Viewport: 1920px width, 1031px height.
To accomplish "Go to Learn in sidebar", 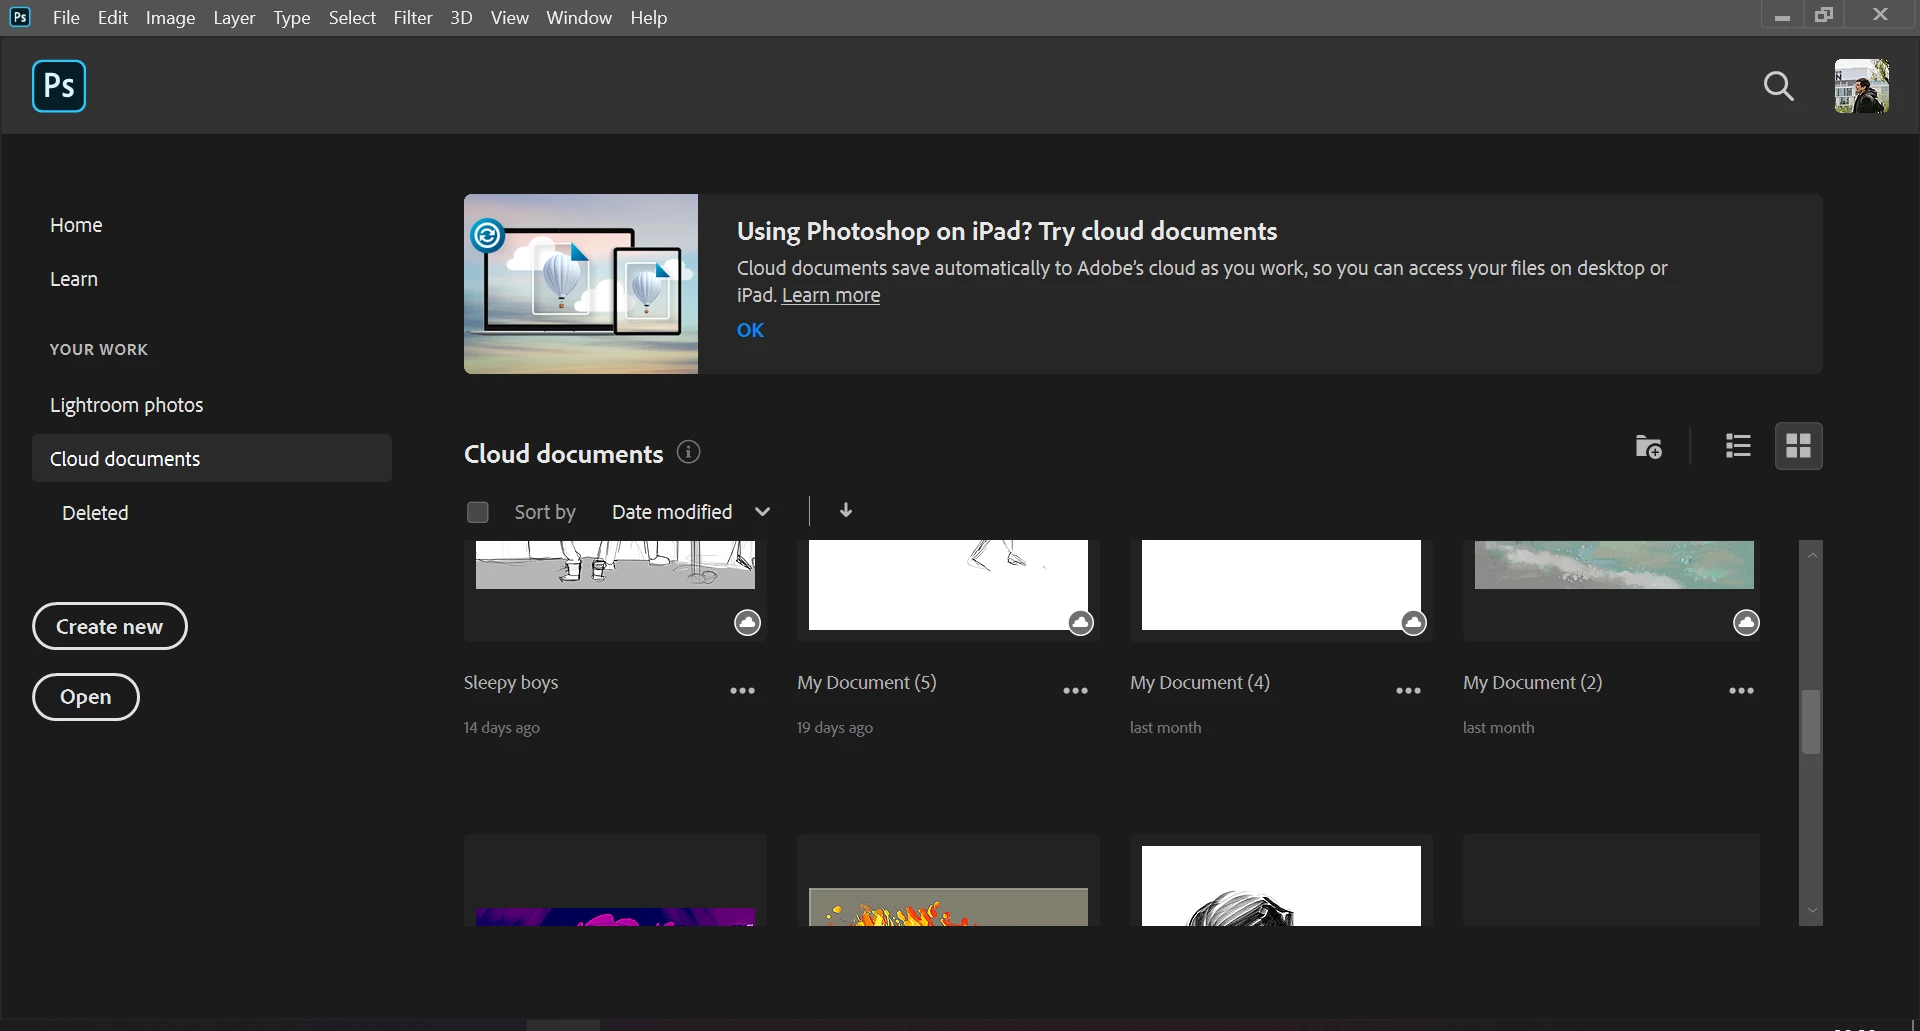I will click(74, 279).
